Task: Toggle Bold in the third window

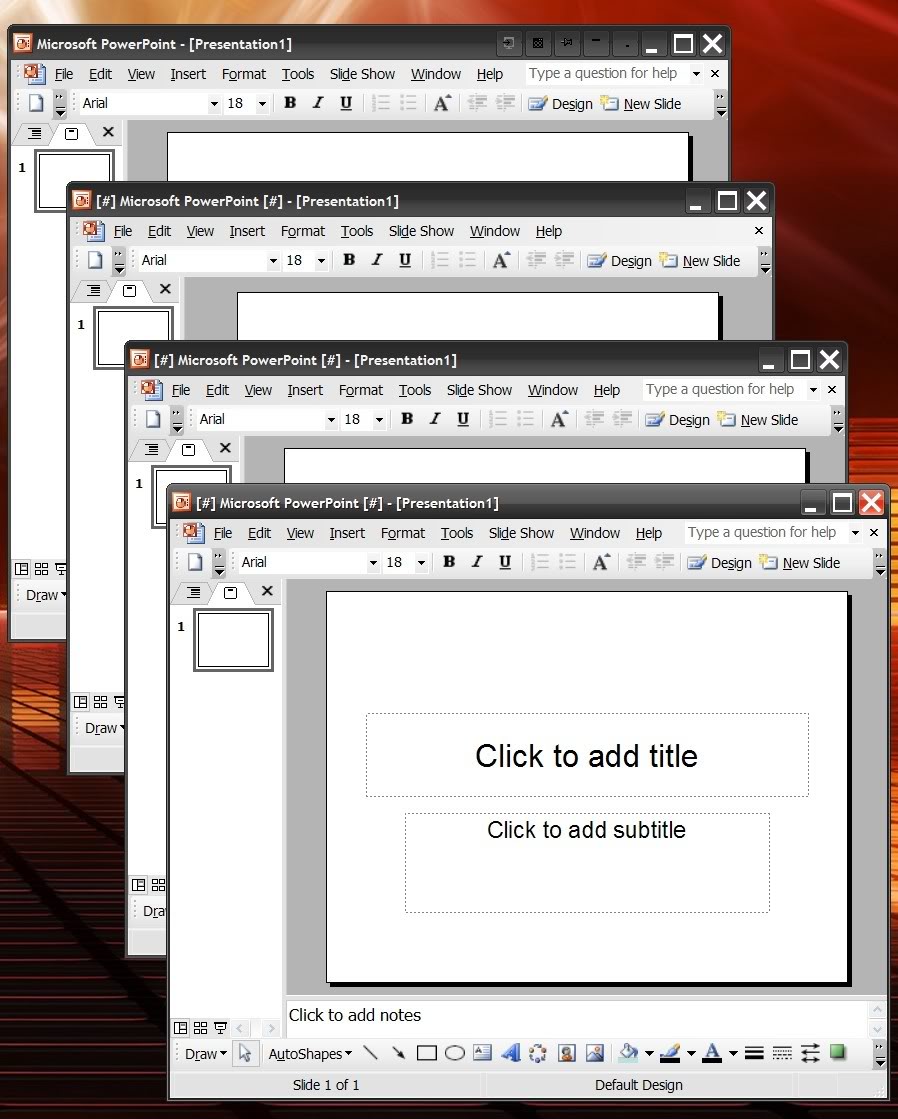Action: [407, 420]
